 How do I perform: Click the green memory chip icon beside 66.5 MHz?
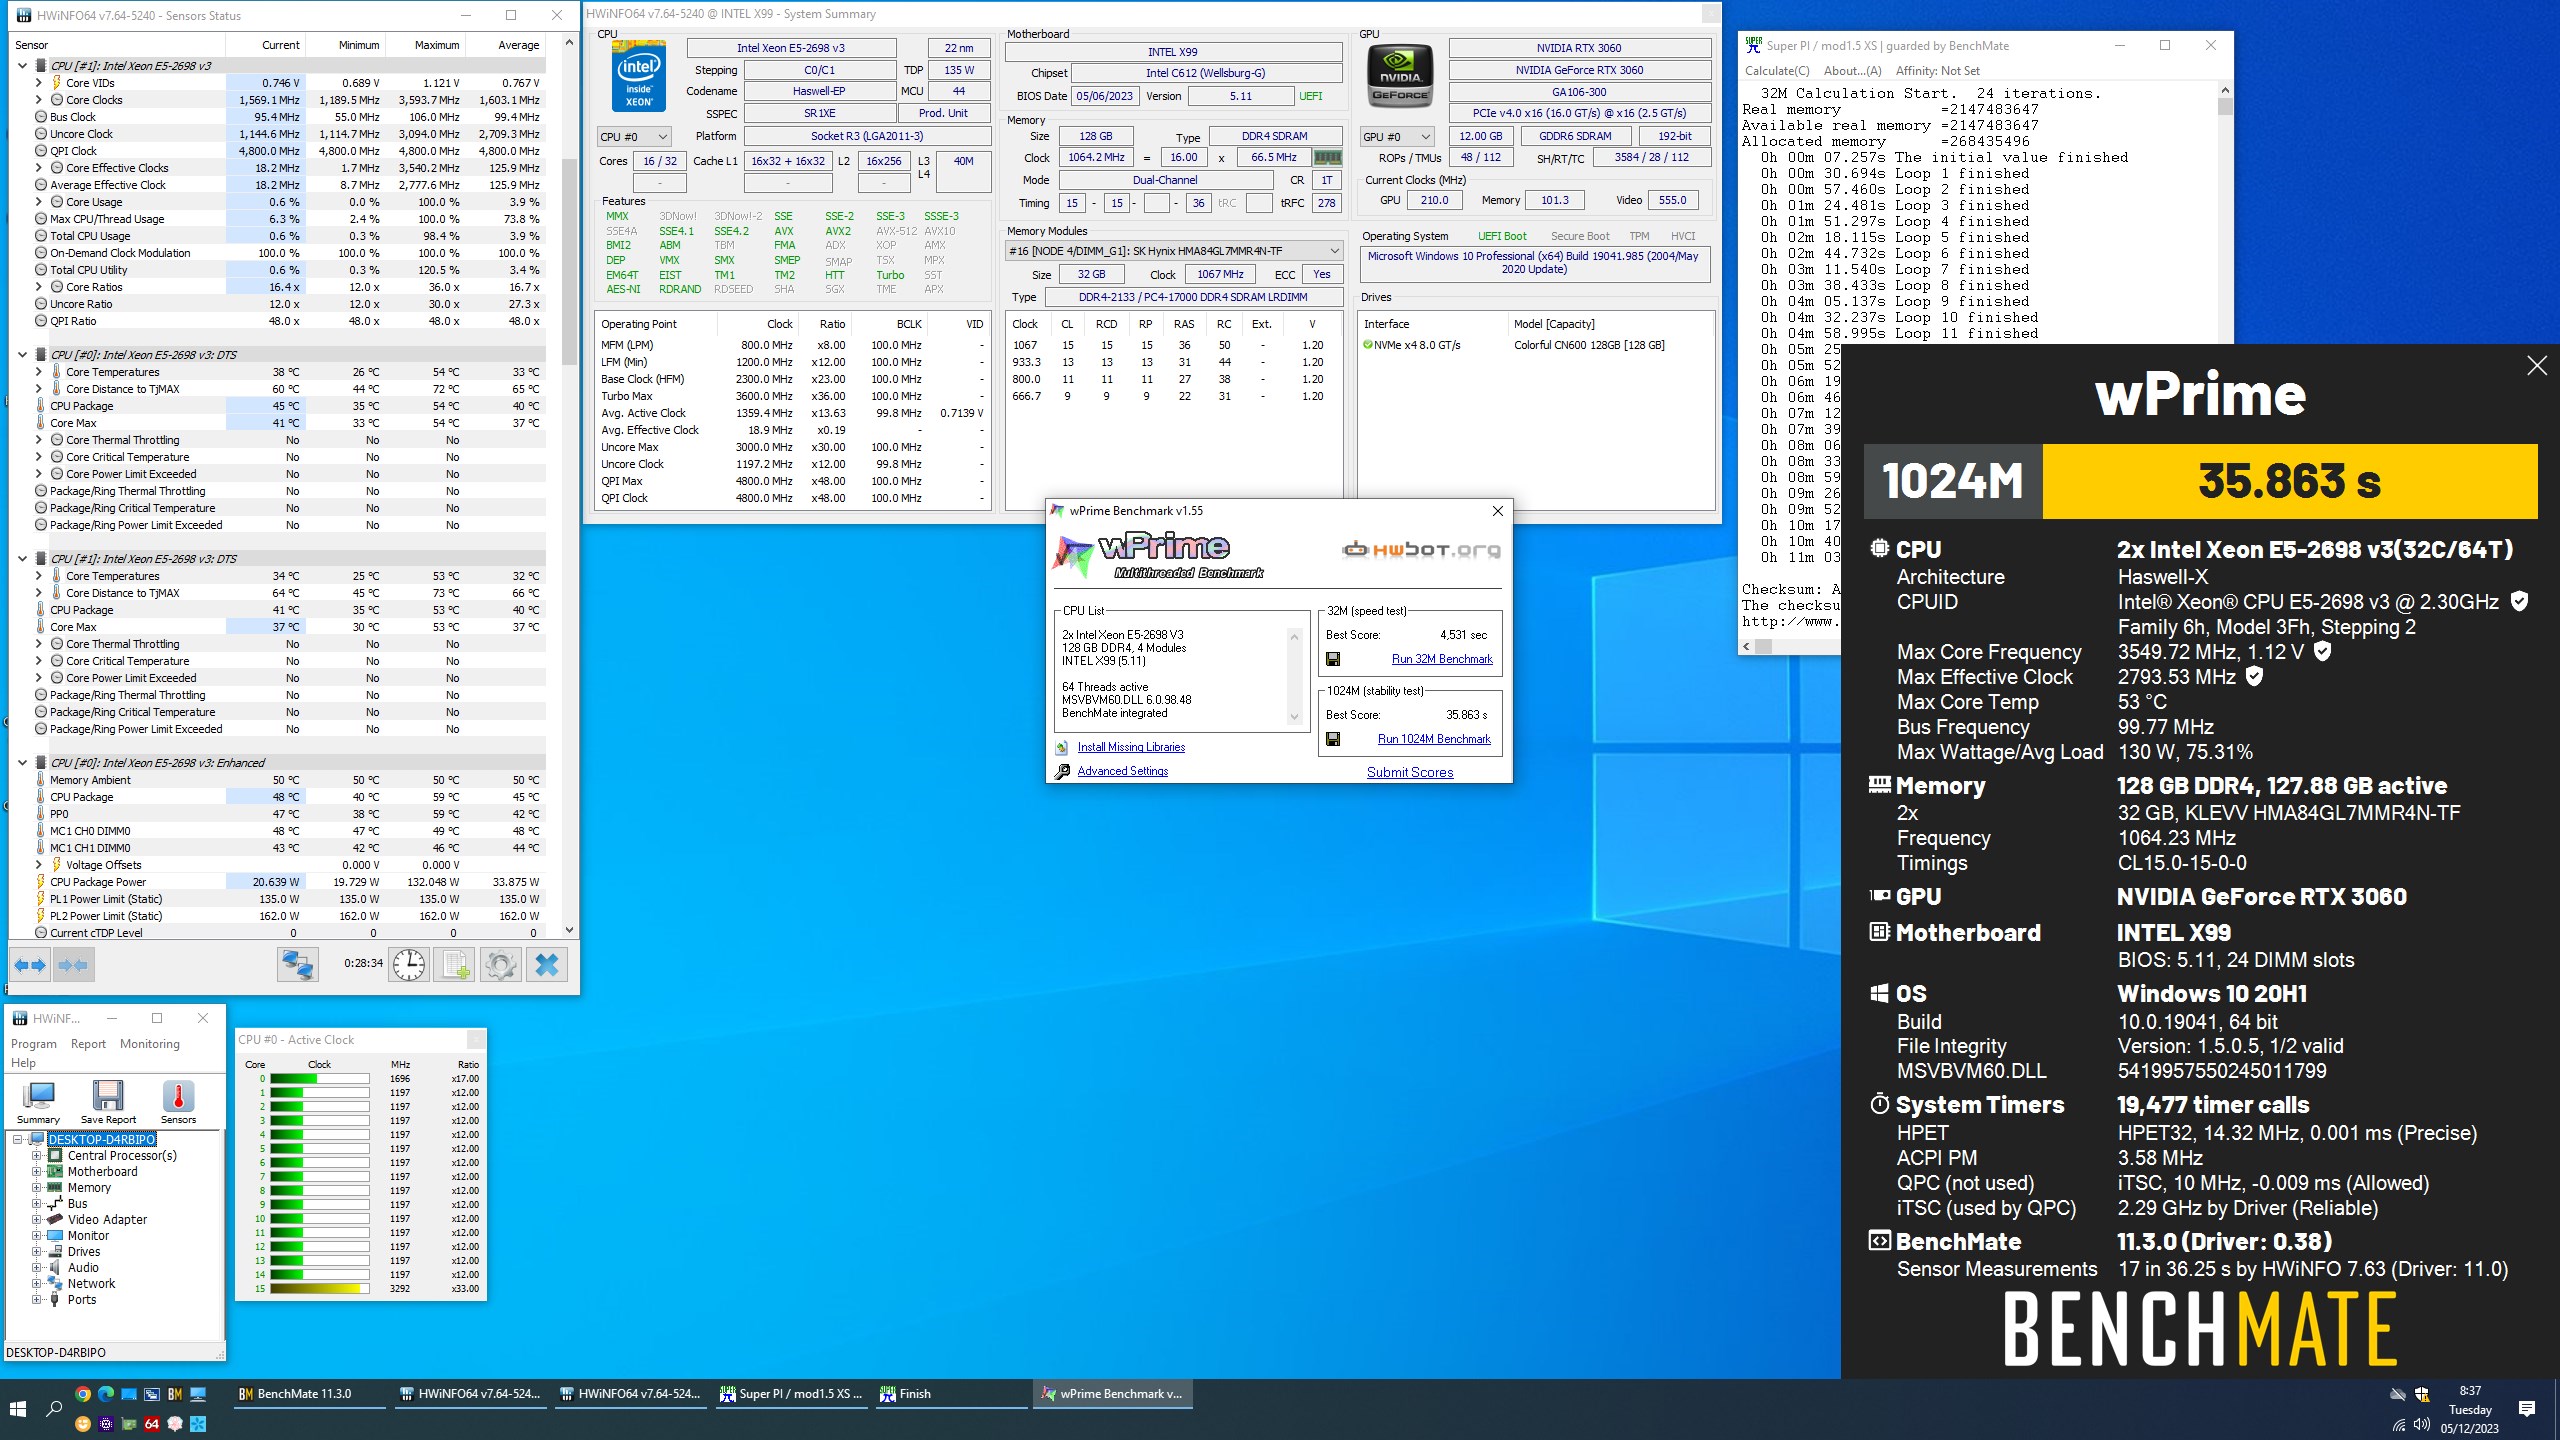1327,157
